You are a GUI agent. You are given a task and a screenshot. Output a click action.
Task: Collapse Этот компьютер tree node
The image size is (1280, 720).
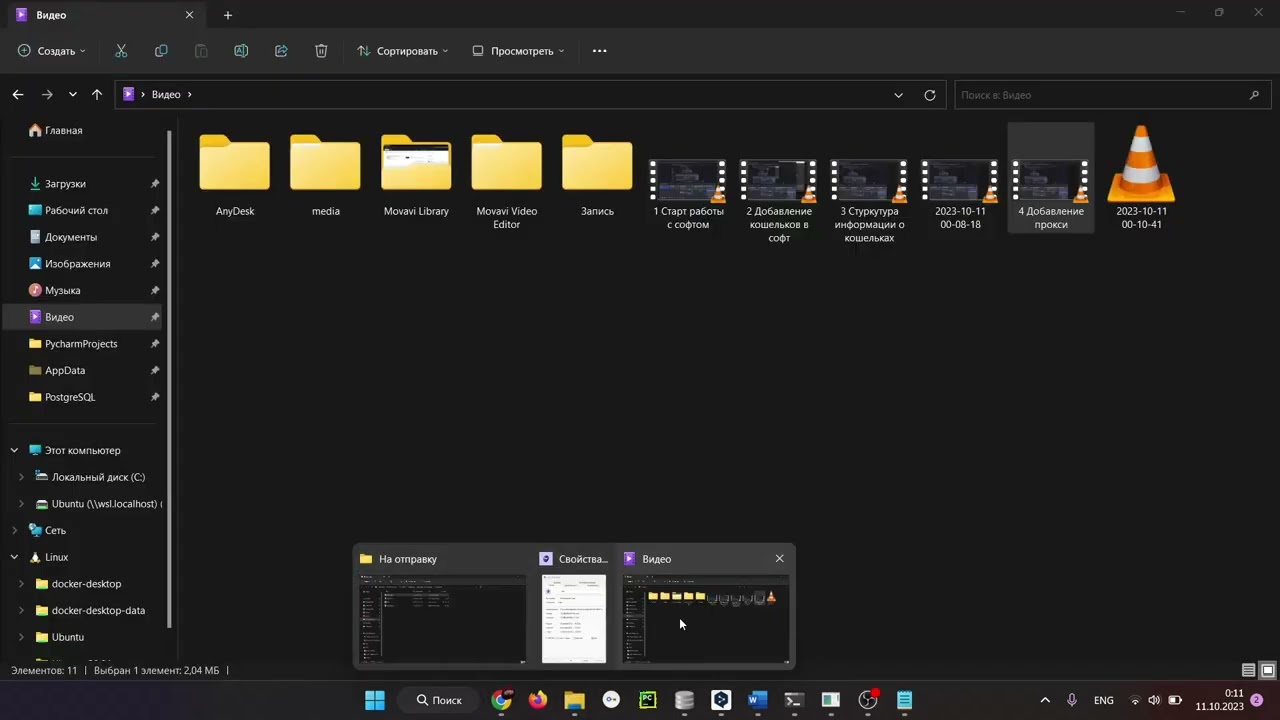click(14, 451)
